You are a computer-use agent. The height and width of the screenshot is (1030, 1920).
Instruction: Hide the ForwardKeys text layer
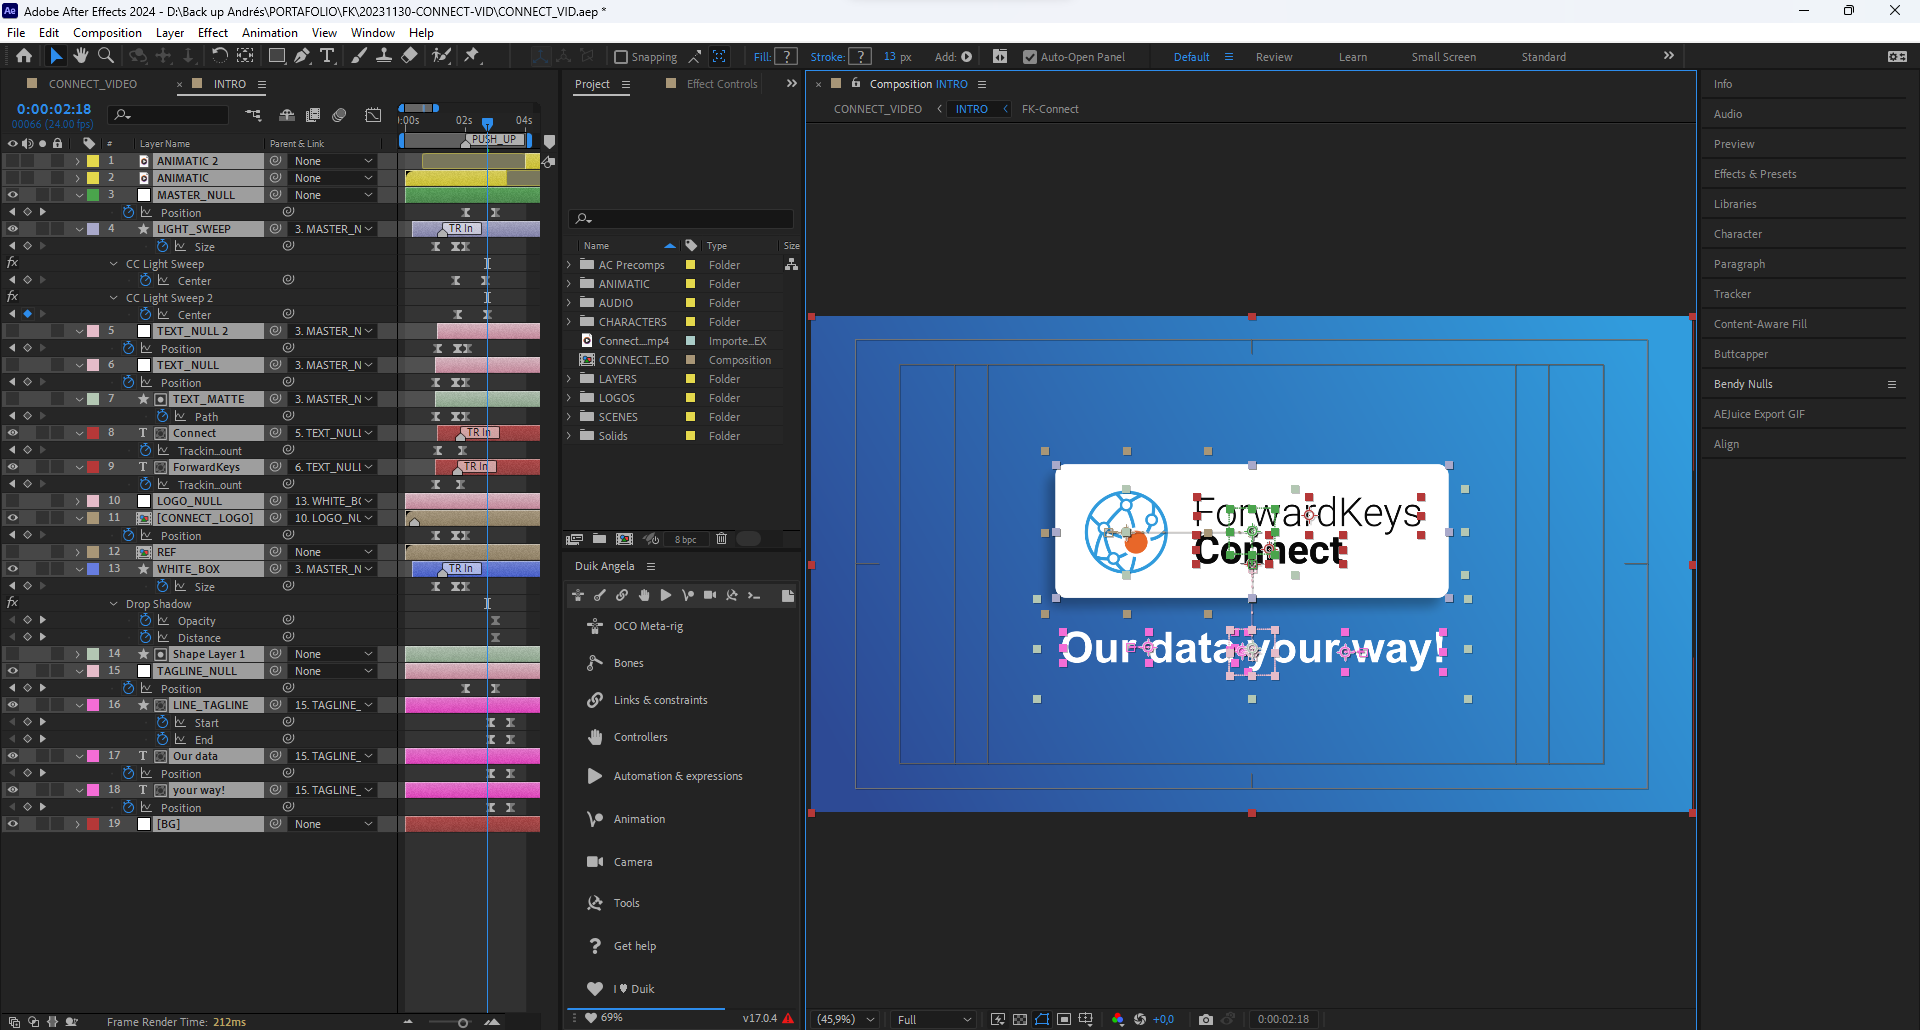coord(13,467)
